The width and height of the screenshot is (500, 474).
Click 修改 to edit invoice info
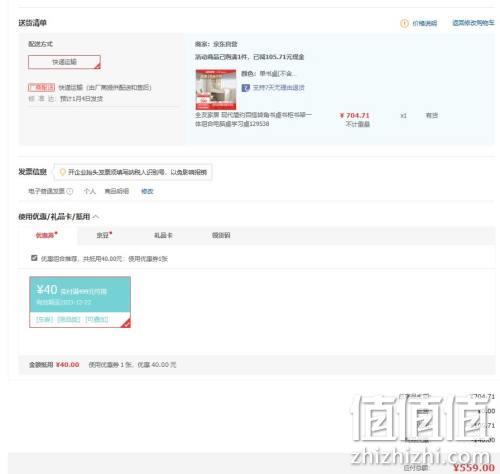[147, 191]
